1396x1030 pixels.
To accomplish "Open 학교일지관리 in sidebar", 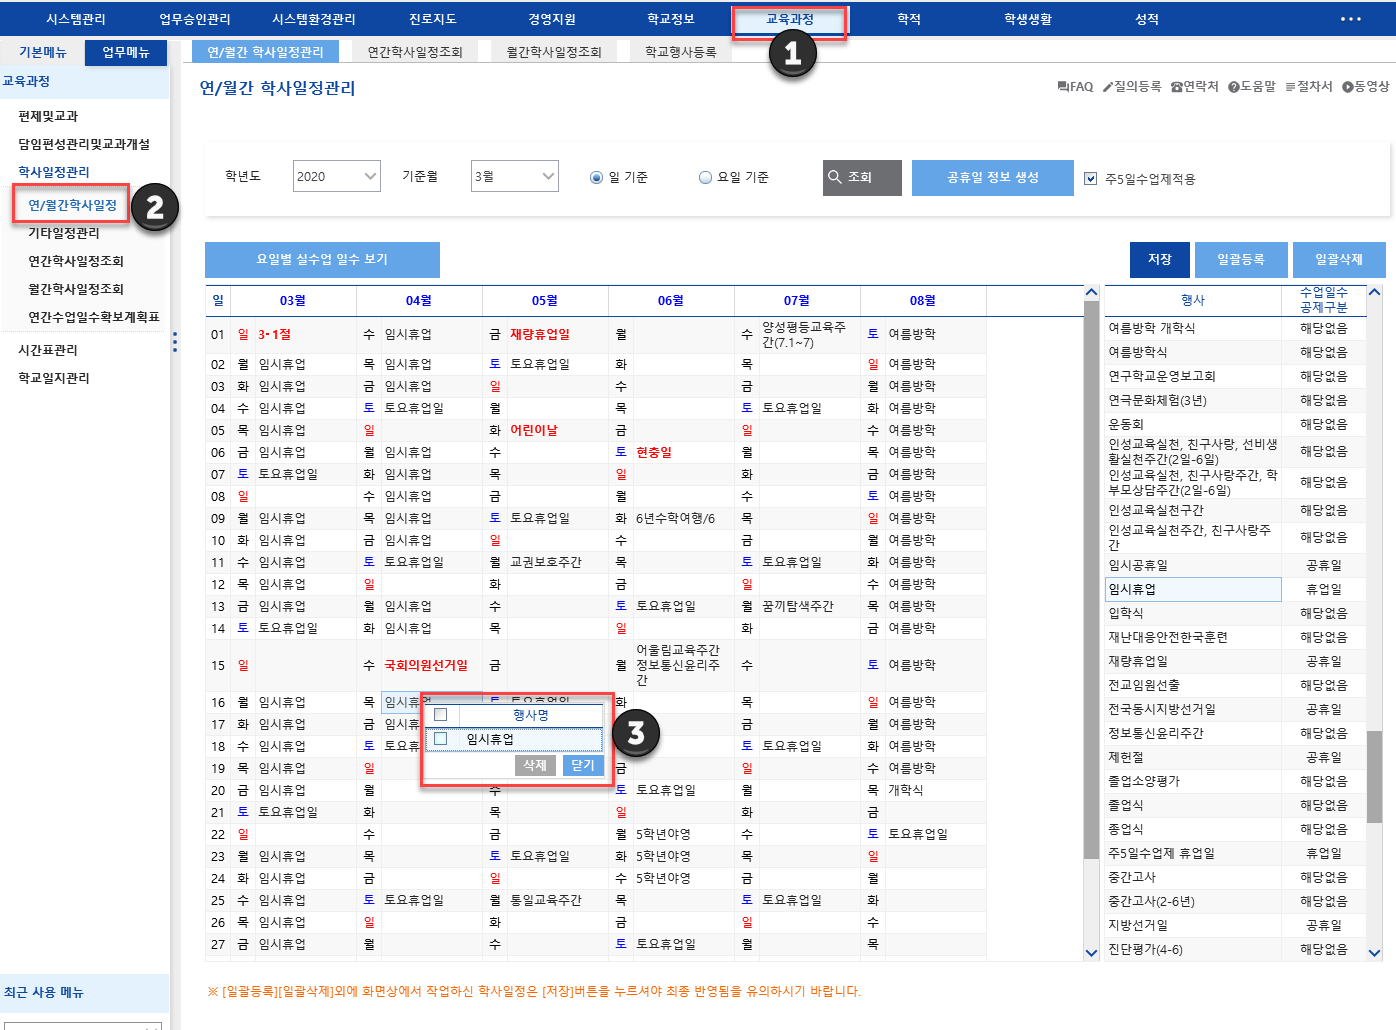I will click(x=54, y=378).
